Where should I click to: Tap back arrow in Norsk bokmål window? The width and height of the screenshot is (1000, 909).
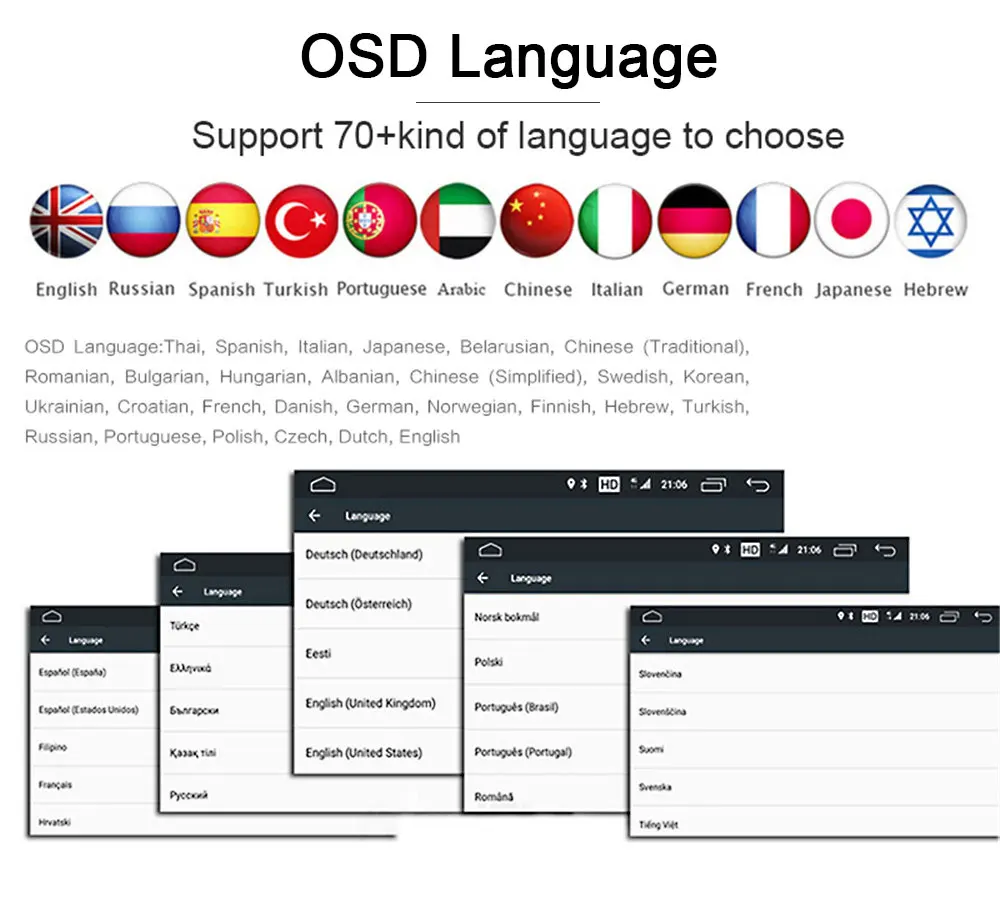pos(483,578)
